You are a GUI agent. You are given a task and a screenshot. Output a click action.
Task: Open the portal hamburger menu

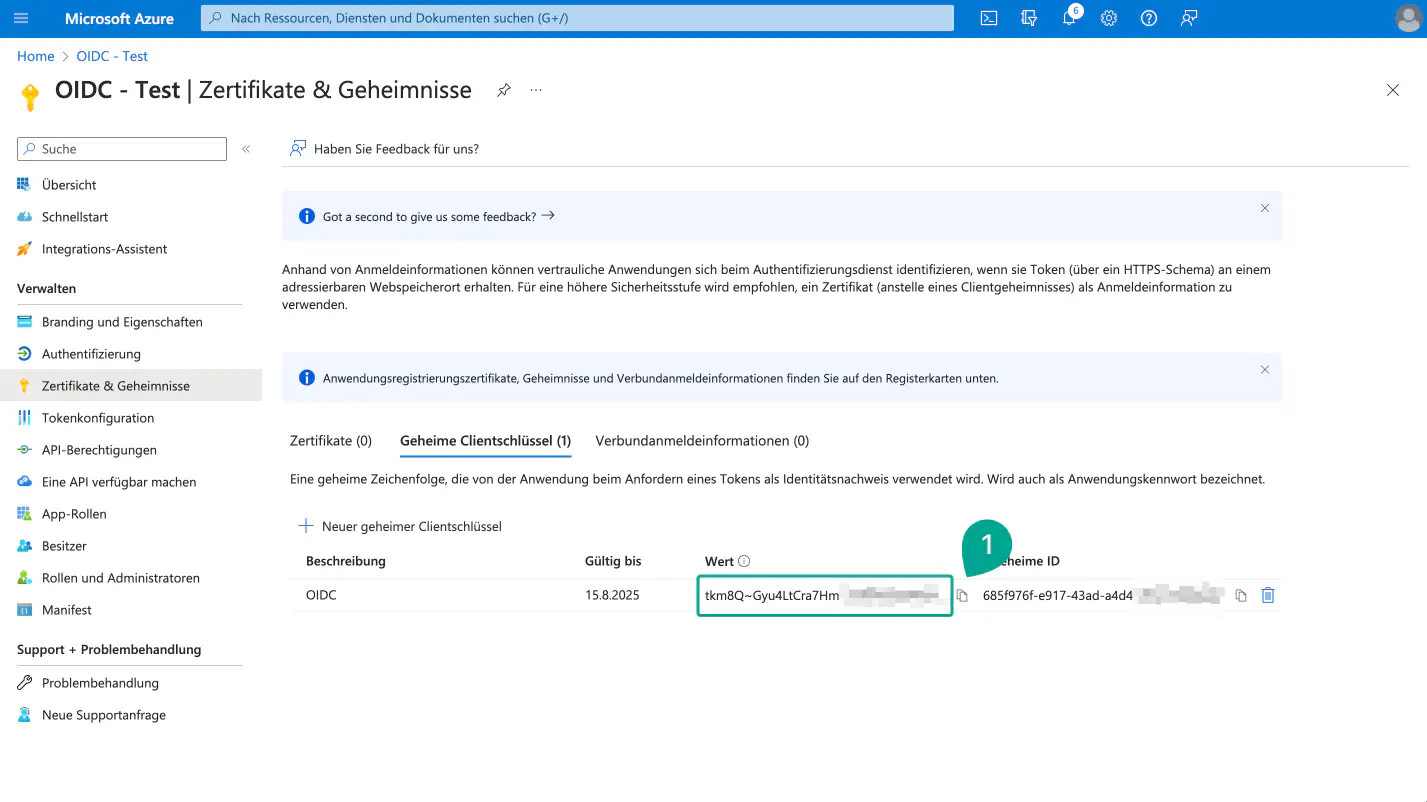pyautogui.click(x=22, y=18)
